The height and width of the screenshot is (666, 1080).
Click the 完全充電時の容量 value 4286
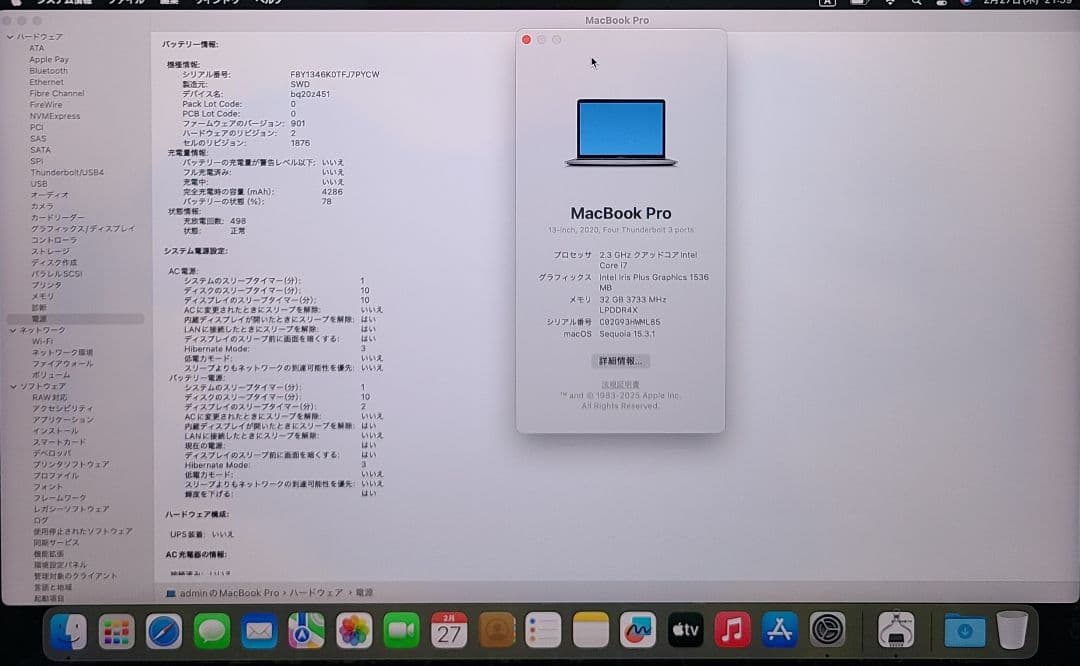(x=332, y=192)
